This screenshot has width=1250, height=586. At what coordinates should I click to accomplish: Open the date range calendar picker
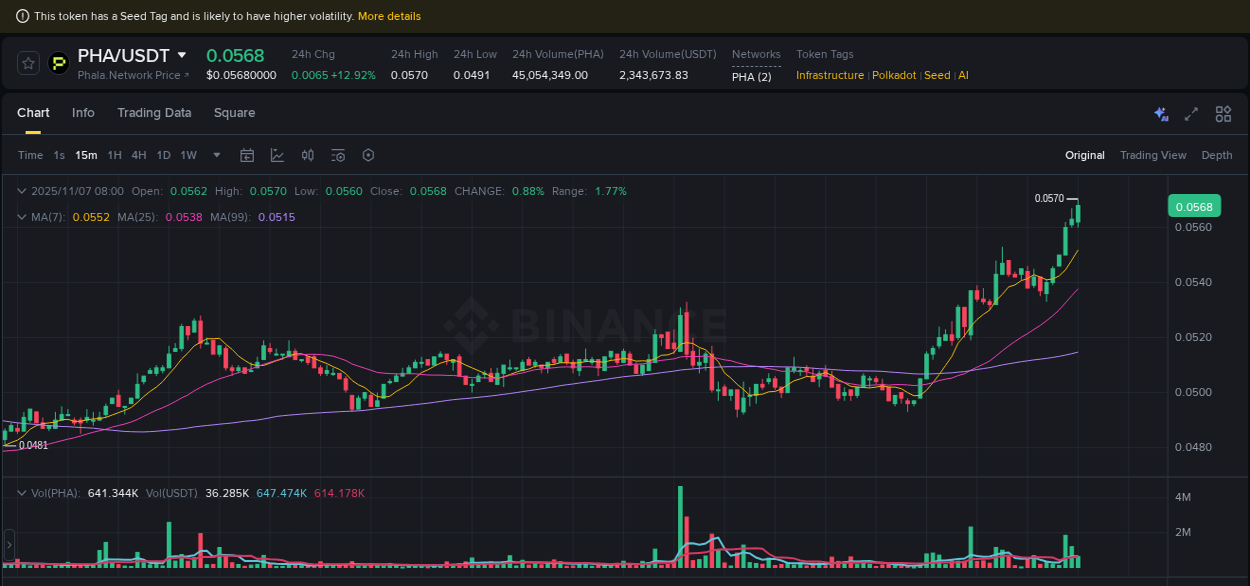[247, 155]
